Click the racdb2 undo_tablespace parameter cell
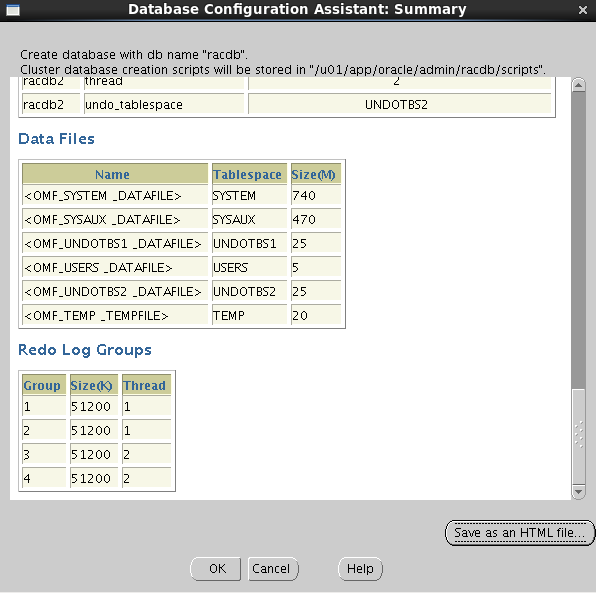The height and width of the screenshot is (593, 596). coord(164,105)
